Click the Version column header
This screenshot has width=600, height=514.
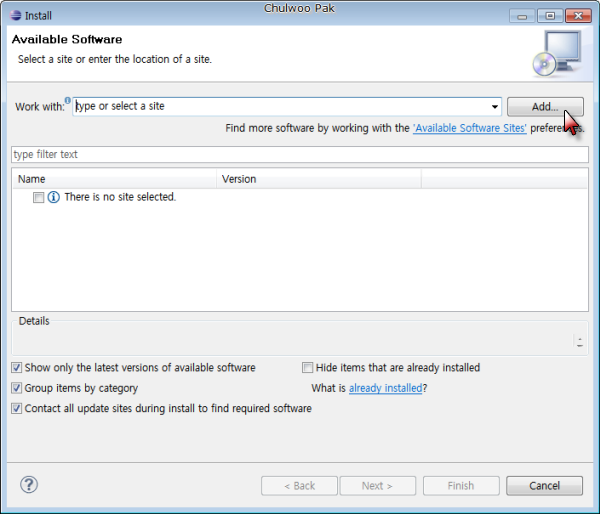[x=319, y=179]
